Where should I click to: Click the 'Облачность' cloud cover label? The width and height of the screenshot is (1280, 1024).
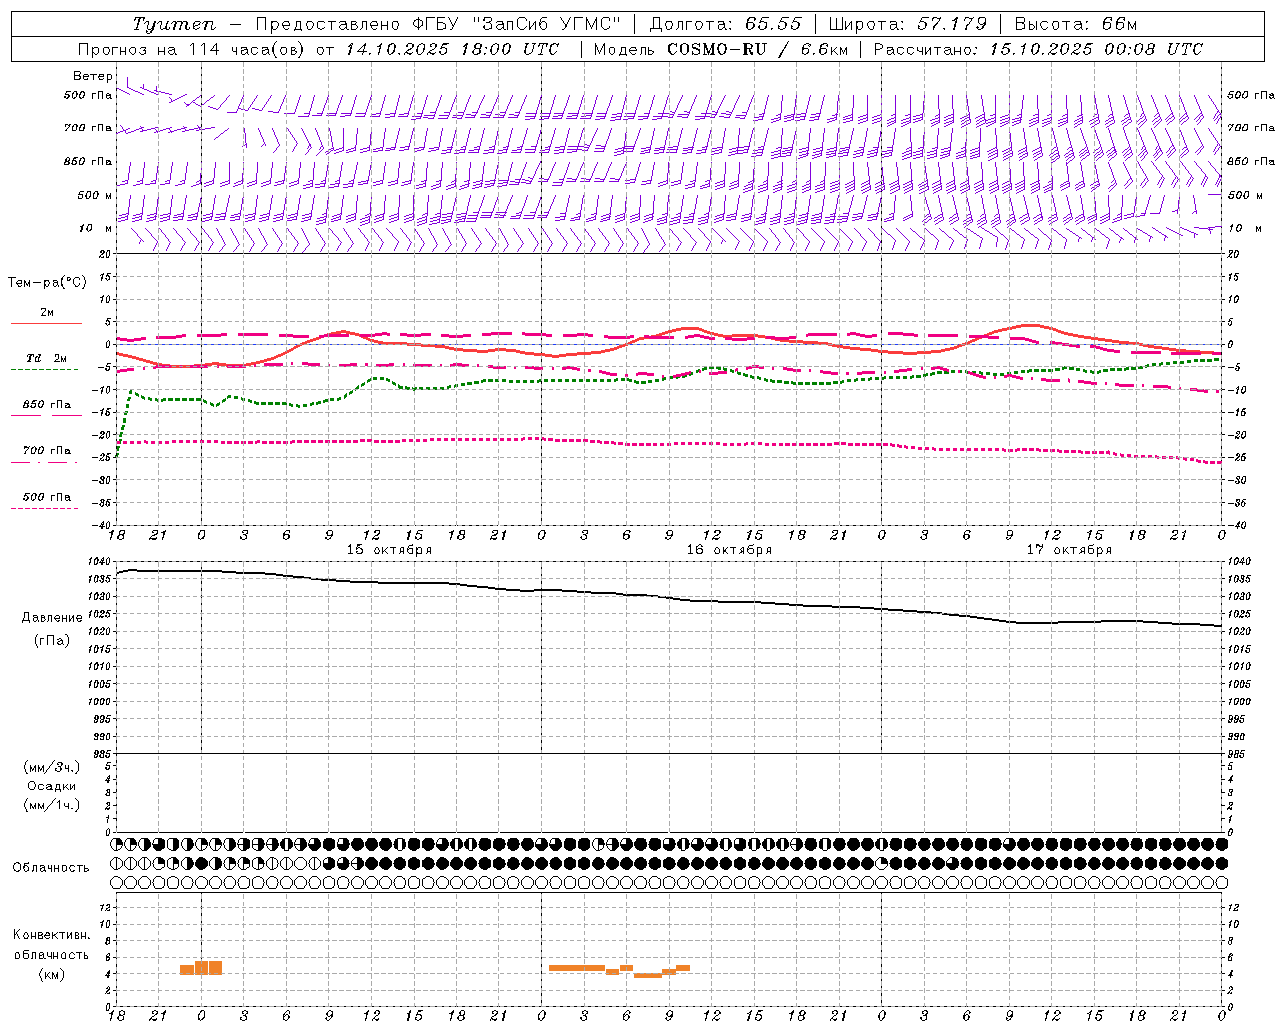[51, 868]
